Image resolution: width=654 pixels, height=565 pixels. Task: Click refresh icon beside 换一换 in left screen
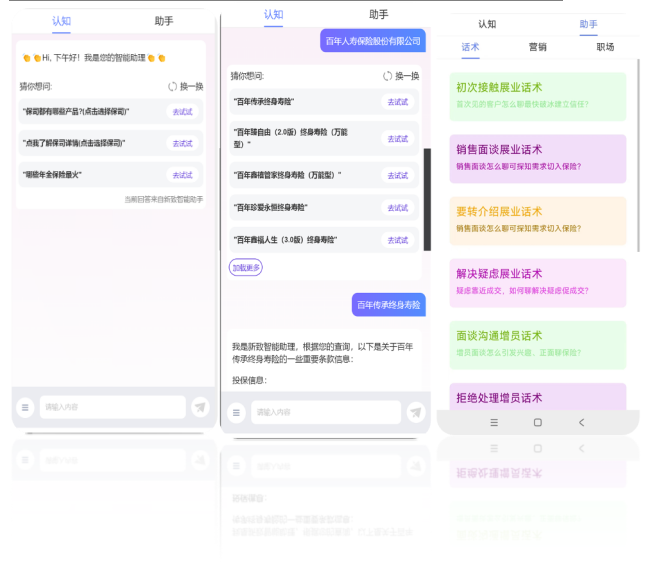pos(172,86)
